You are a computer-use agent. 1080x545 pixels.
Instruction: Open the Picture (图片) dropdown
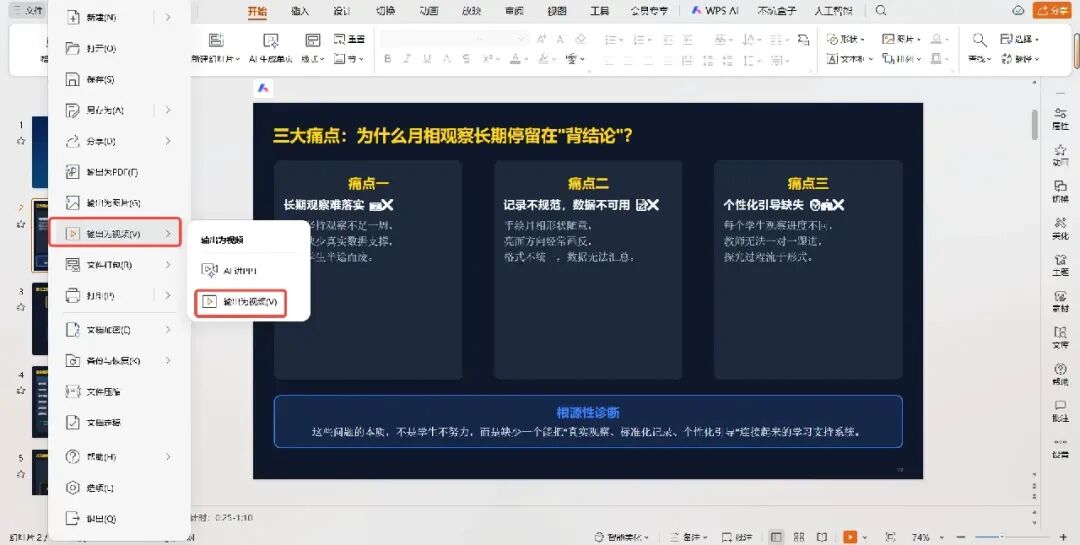coord(902,39)
